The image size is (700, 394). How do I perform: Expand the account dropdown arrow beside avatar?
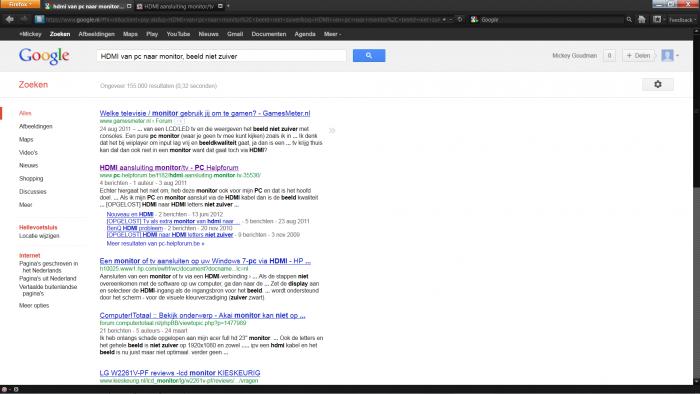pos(677,56)
